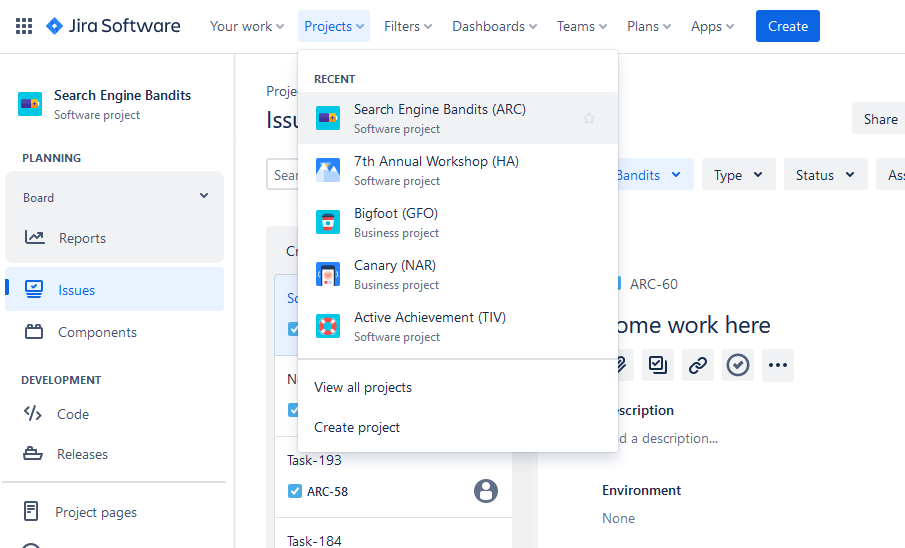The height and width of the screenshot is (548, 905).
Task: Click the Task-184 issue title
Action: click(x=314, y=541)
